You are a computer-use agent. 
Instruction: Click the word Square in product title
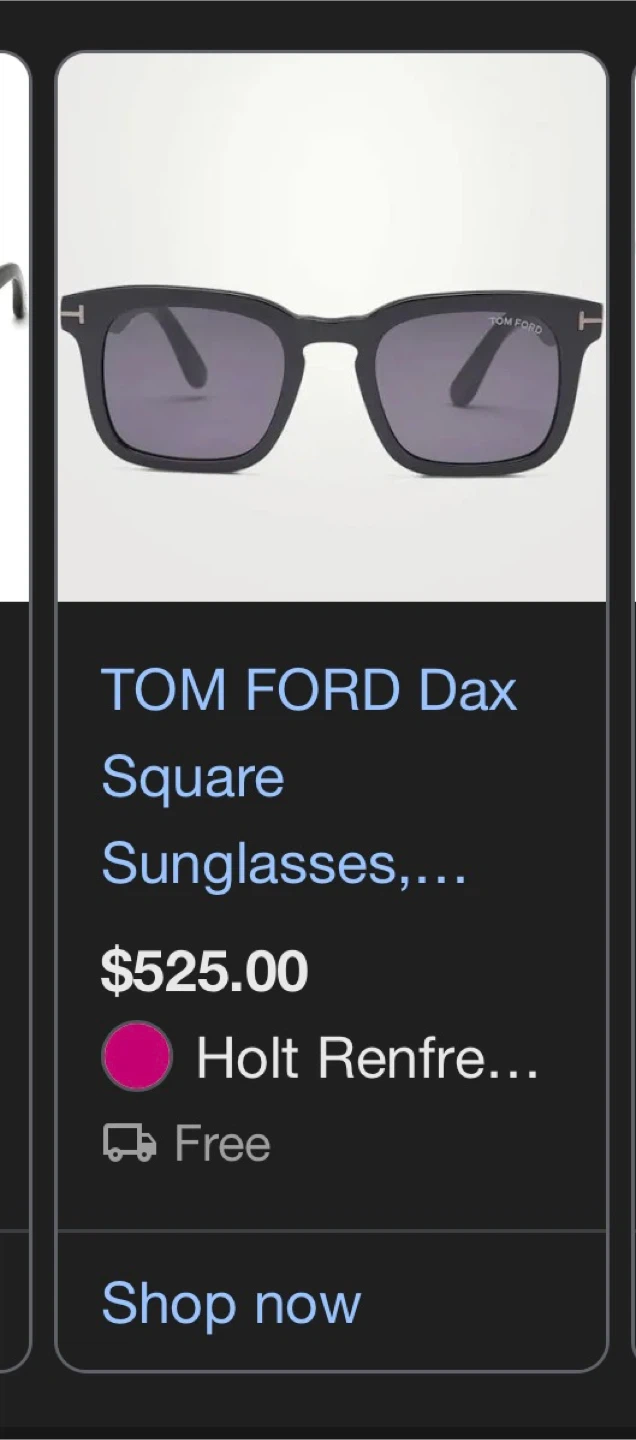[193, 777]
